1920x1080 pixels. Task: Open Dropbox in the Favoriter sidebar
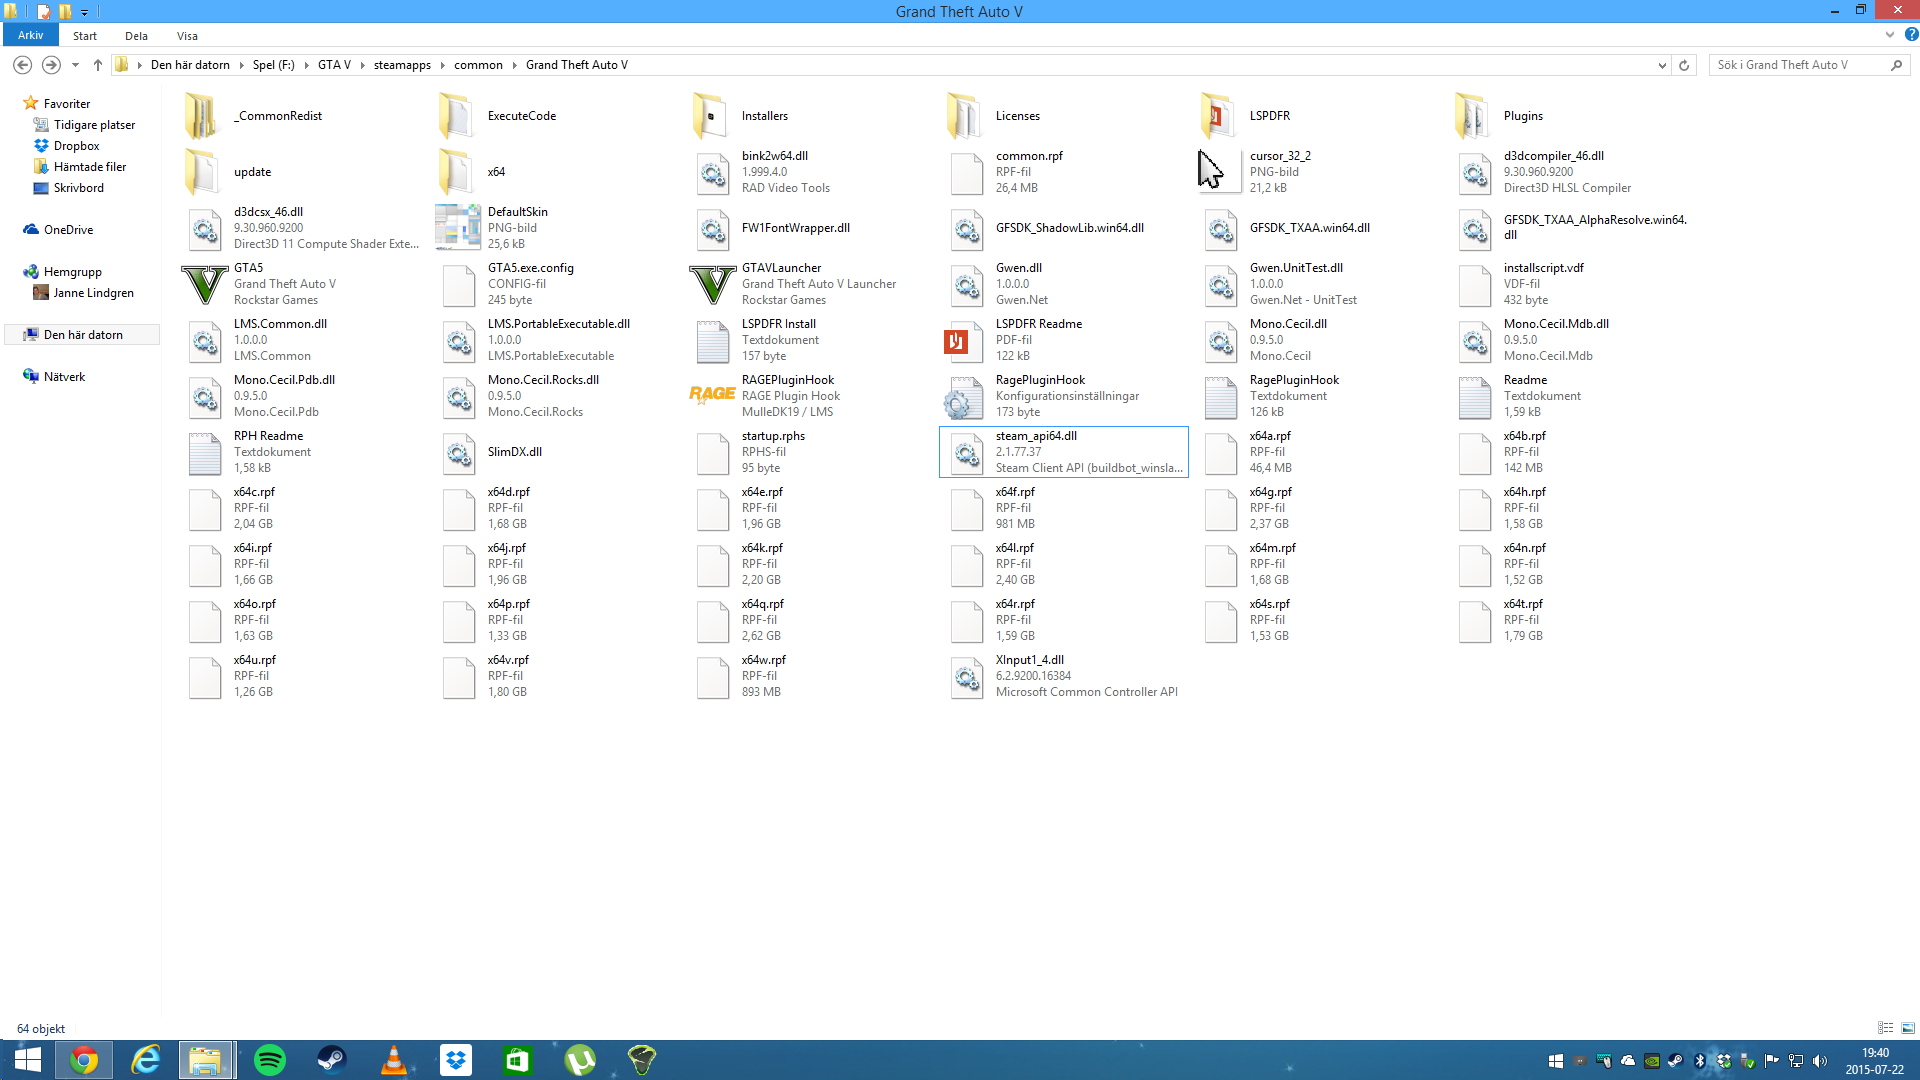click(x=76, y=146)
